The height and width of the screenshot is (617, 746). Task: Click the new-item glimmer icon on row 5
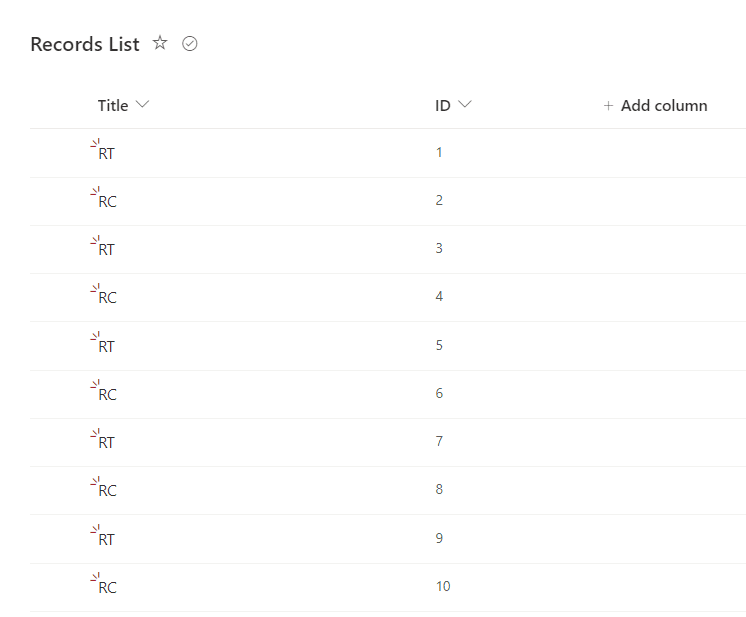[95, 338]
